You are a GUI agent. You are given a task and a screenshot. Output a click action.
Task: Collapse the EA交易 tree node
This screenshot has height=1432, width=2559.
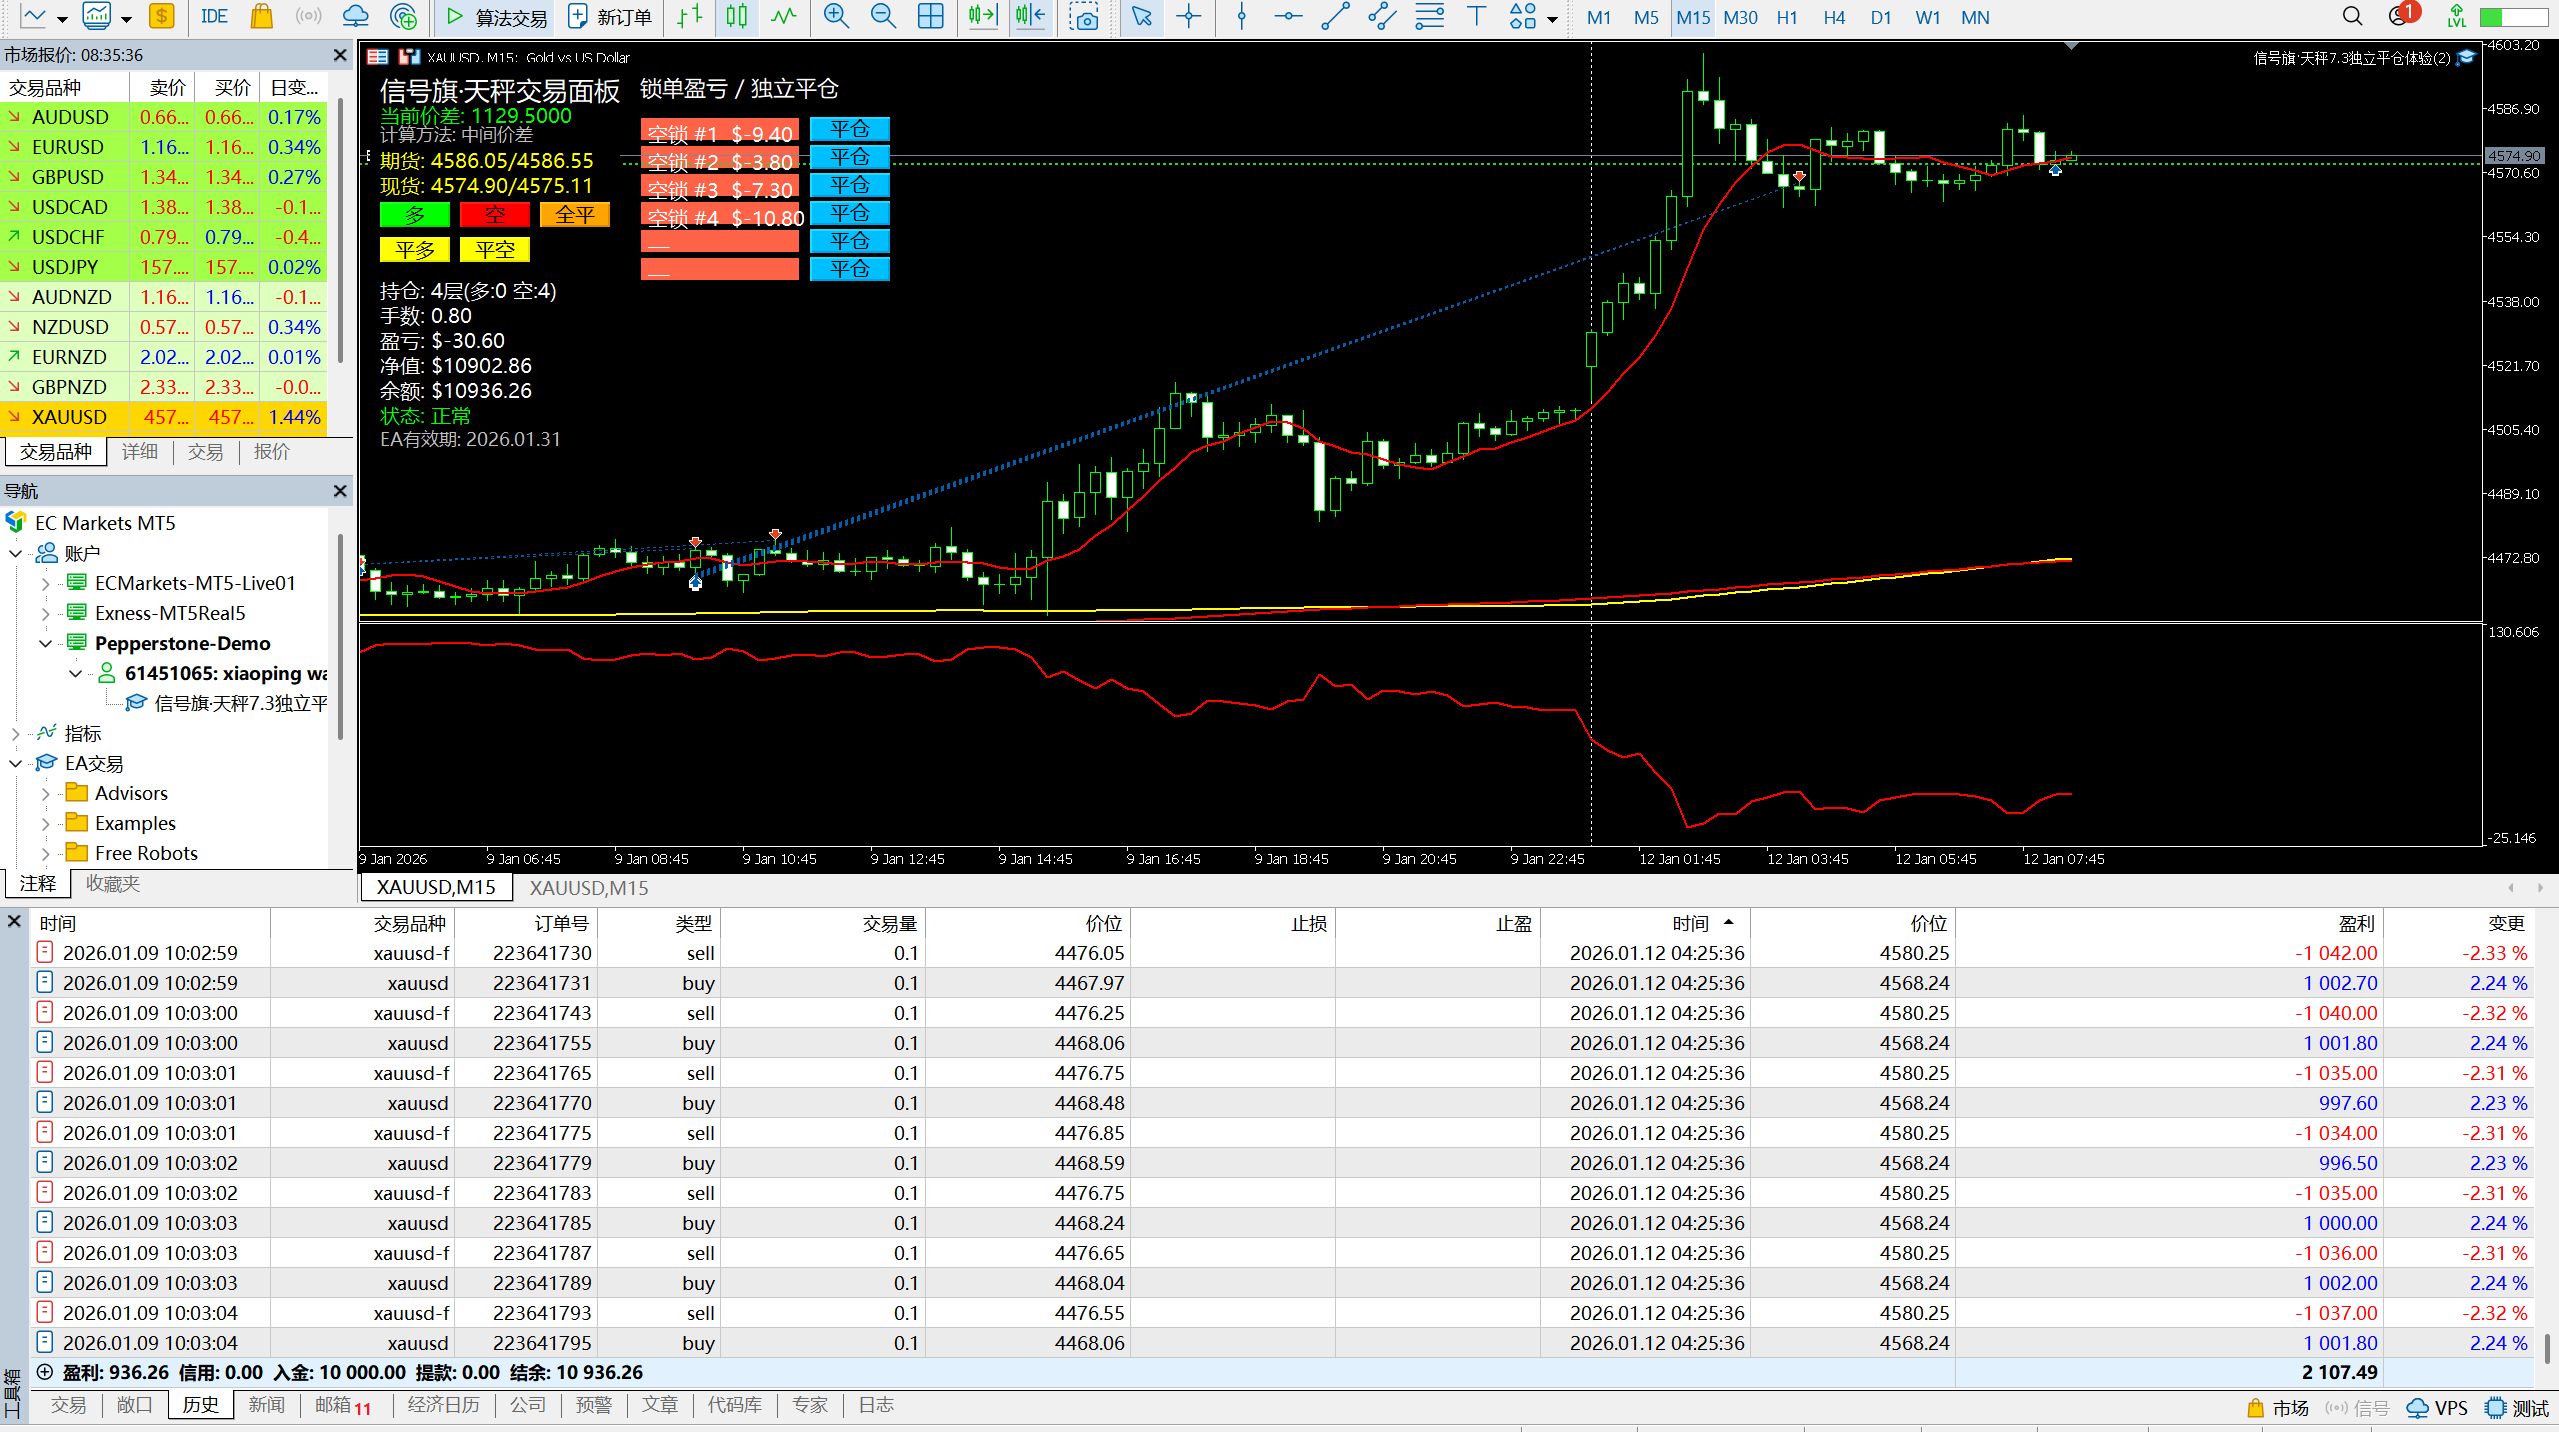[x=16, y=763]
